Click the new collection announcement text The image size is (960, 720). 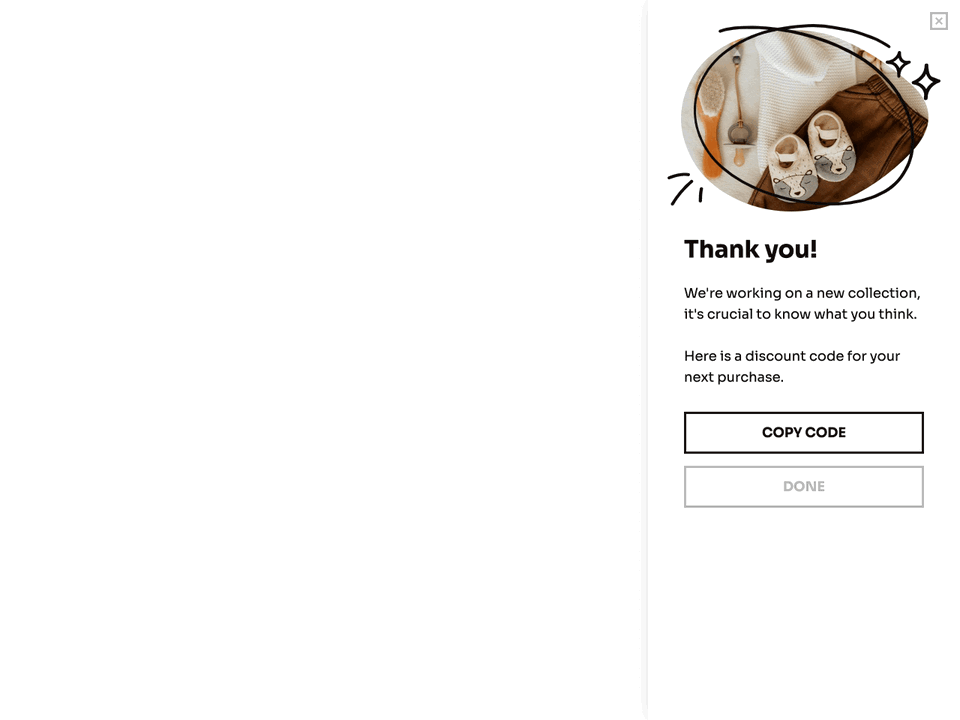coord(800,303)
